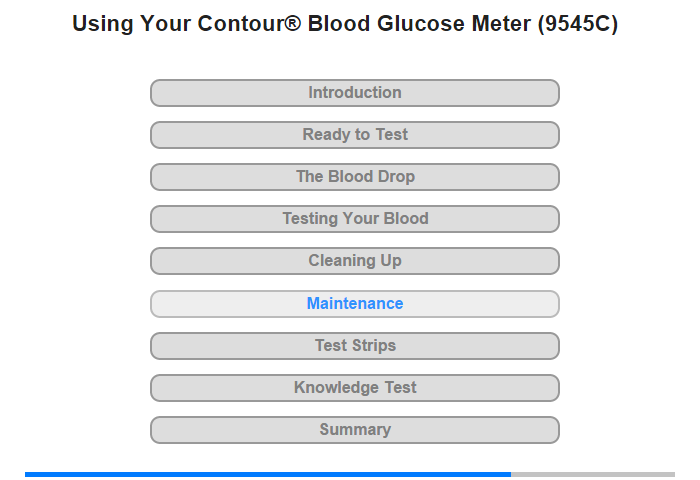
Task: View the Summary section
Action: [354, 430]
